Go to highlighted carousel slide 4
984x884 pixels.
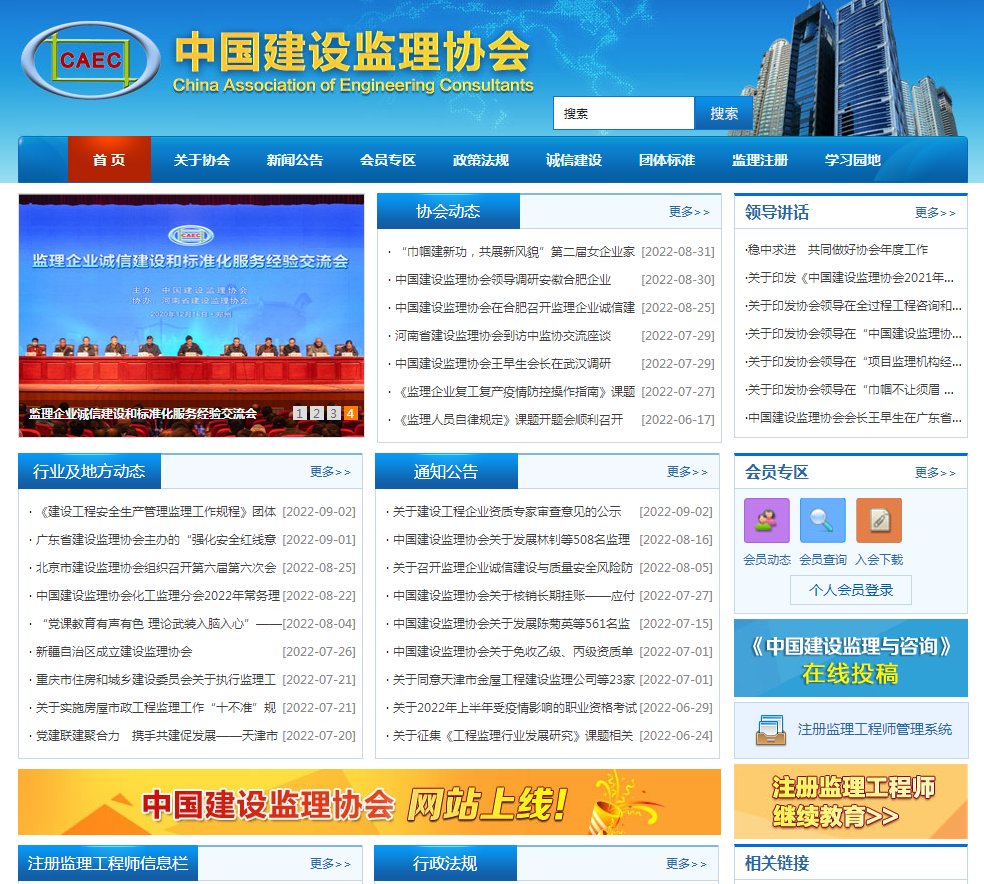(x=350, y=413)
